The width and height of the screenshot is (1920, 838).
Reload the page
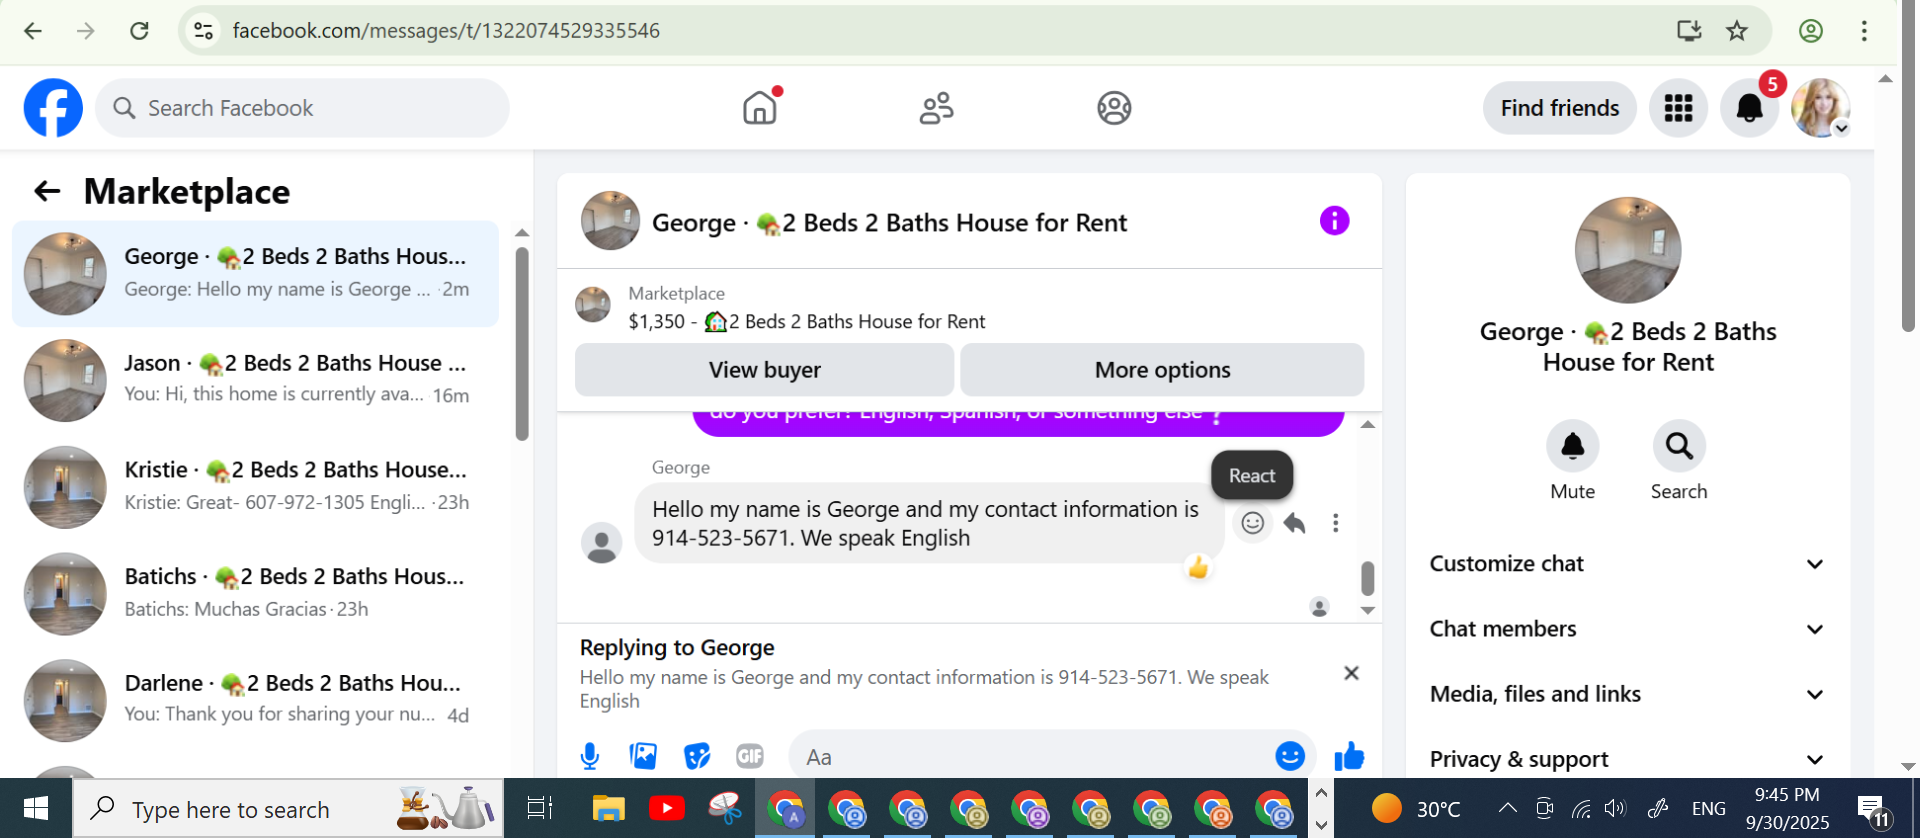(x=139, y=31)
